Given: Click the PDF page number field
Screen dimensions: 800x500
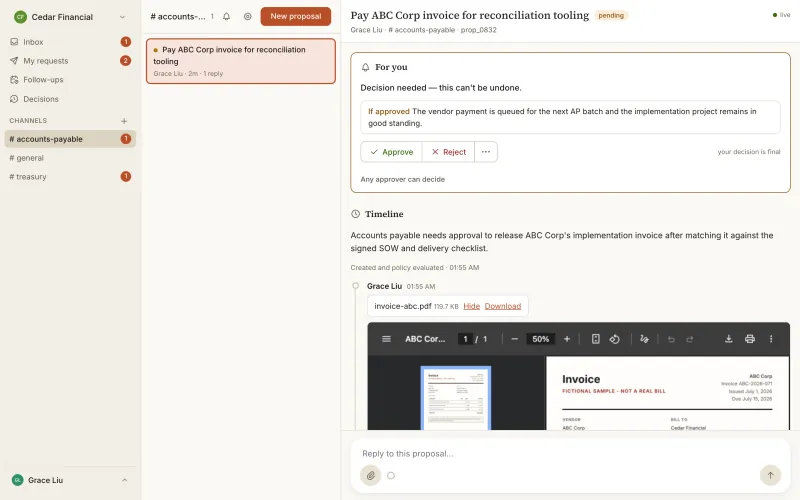Looking at the screenshot, I should coord(465,339).
